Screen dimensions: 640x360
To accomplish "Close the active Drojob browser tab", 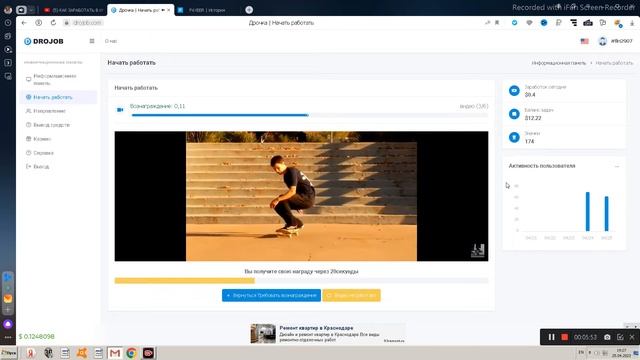I will 169,10.
